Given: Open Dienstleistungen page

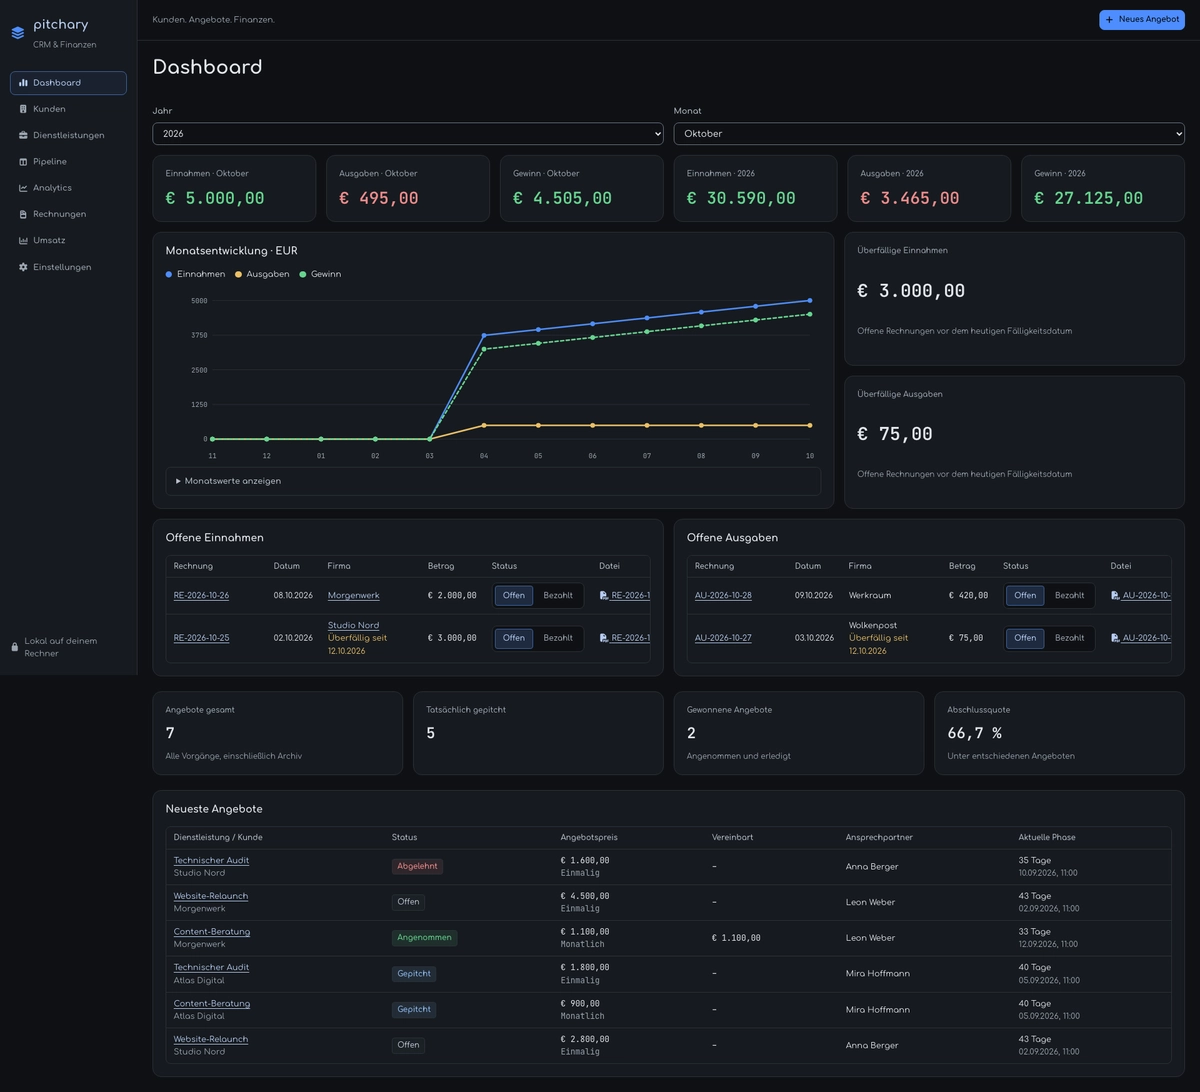Looking at the screenshot, I should 68,135.
